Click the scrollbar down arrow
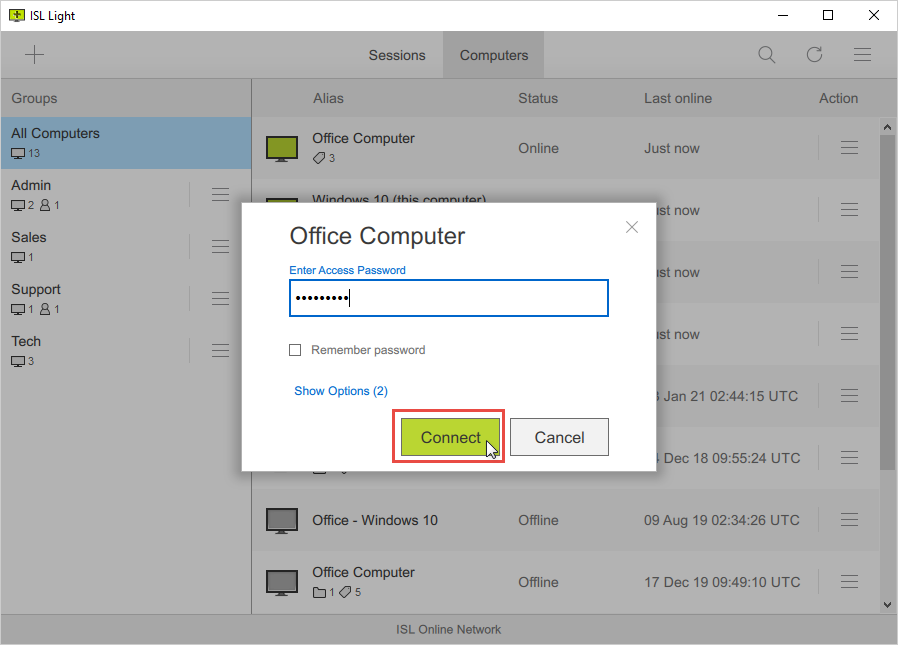 click(x=887, y=605)
